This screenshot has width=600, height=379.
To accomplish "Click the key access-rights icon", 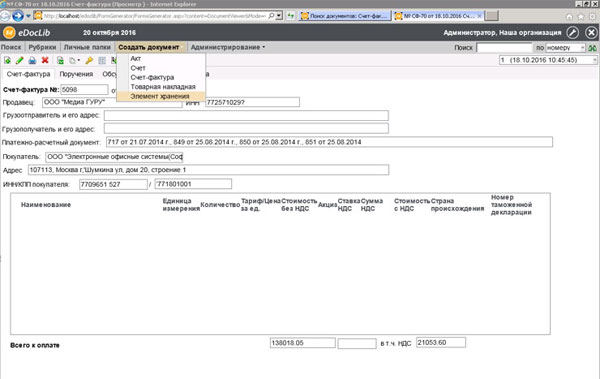I will point(89,60).
